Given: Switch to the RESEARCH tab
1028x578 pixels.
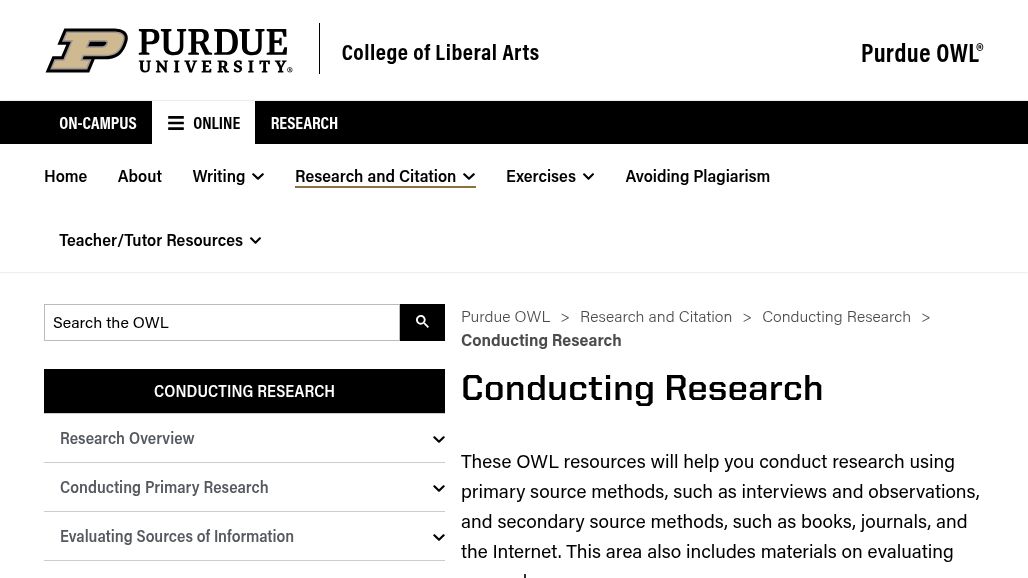Looking at the screenshot, I should (304, 122).
